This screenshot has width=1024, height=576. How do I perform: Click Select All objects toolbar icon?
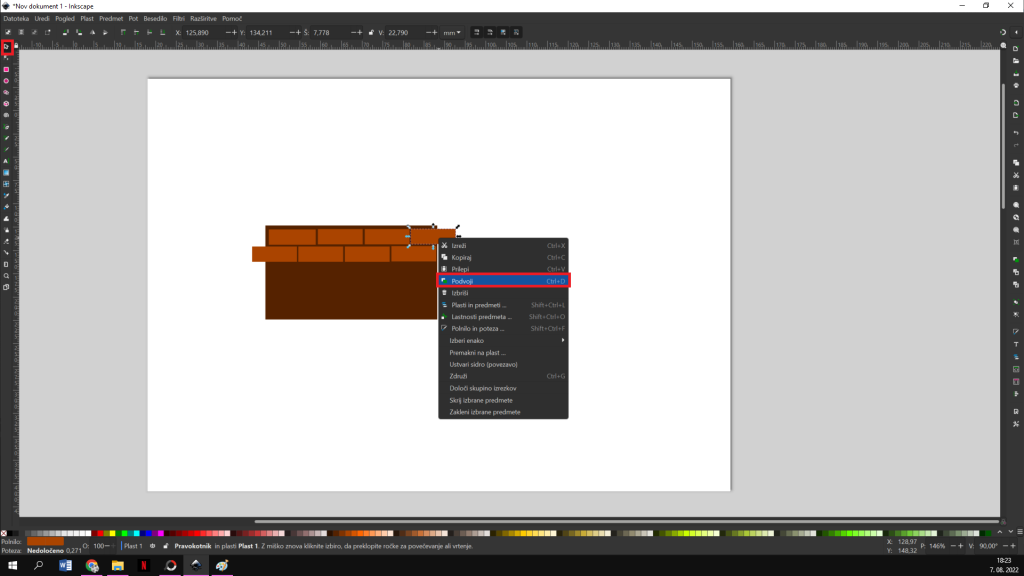tap(8, 32)
